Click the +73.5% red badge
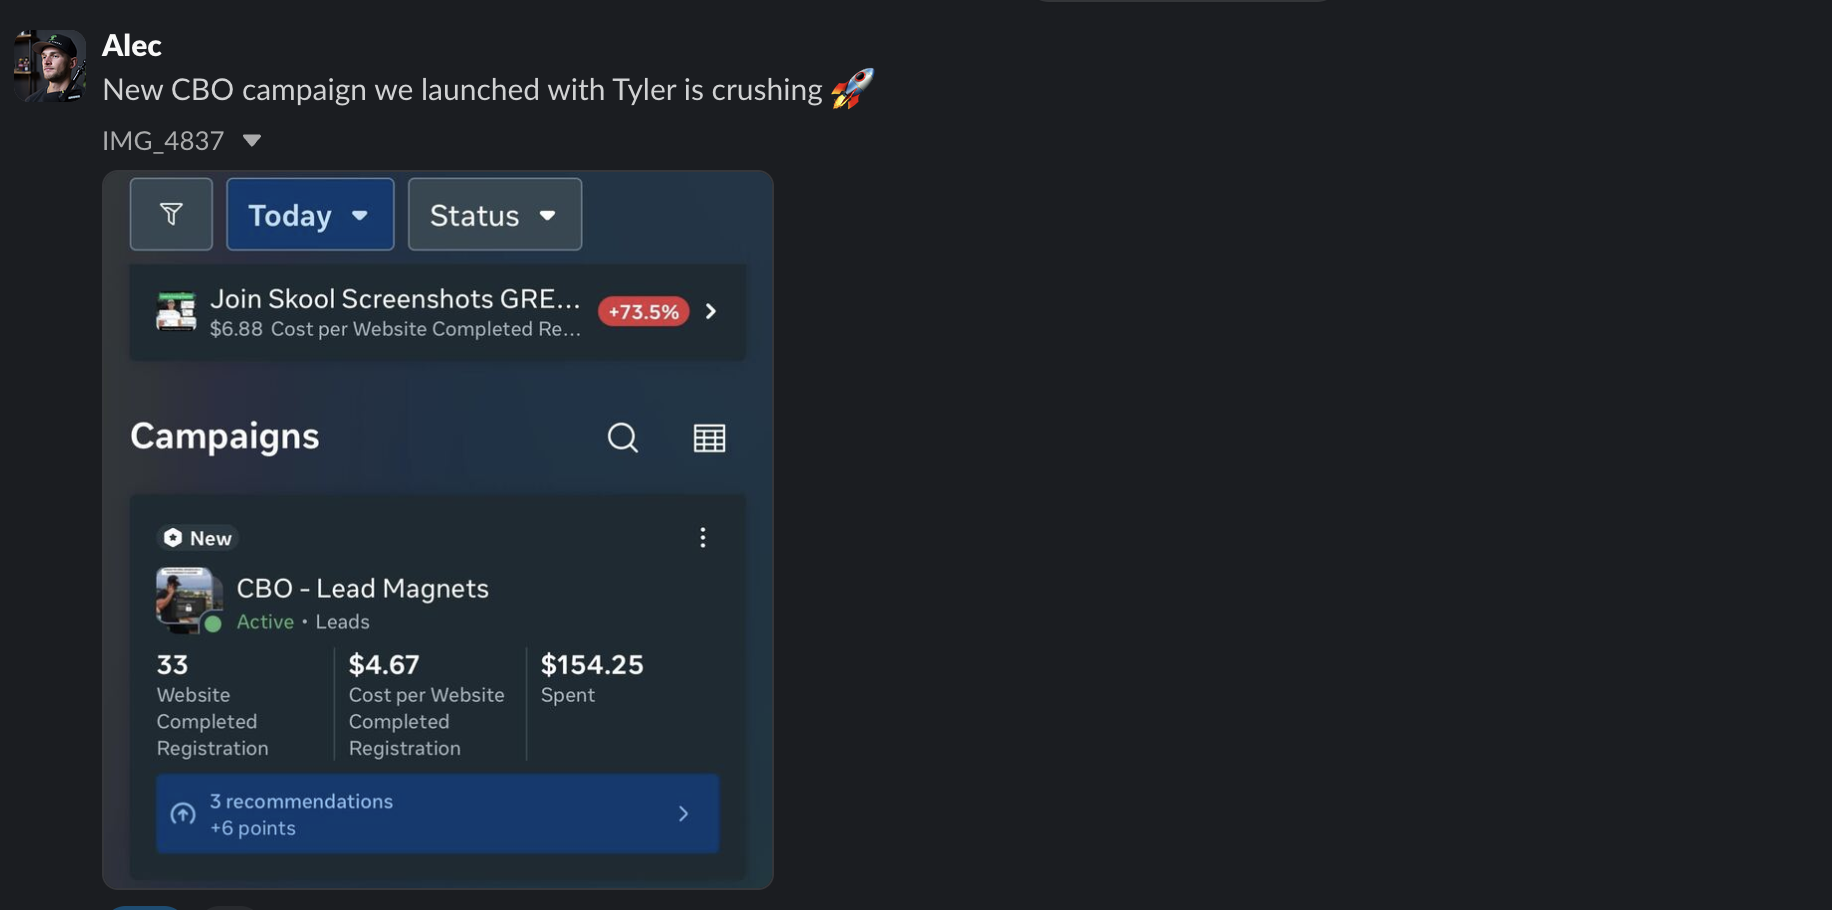This screenshot has width=1832, height=910. [644, 312]
